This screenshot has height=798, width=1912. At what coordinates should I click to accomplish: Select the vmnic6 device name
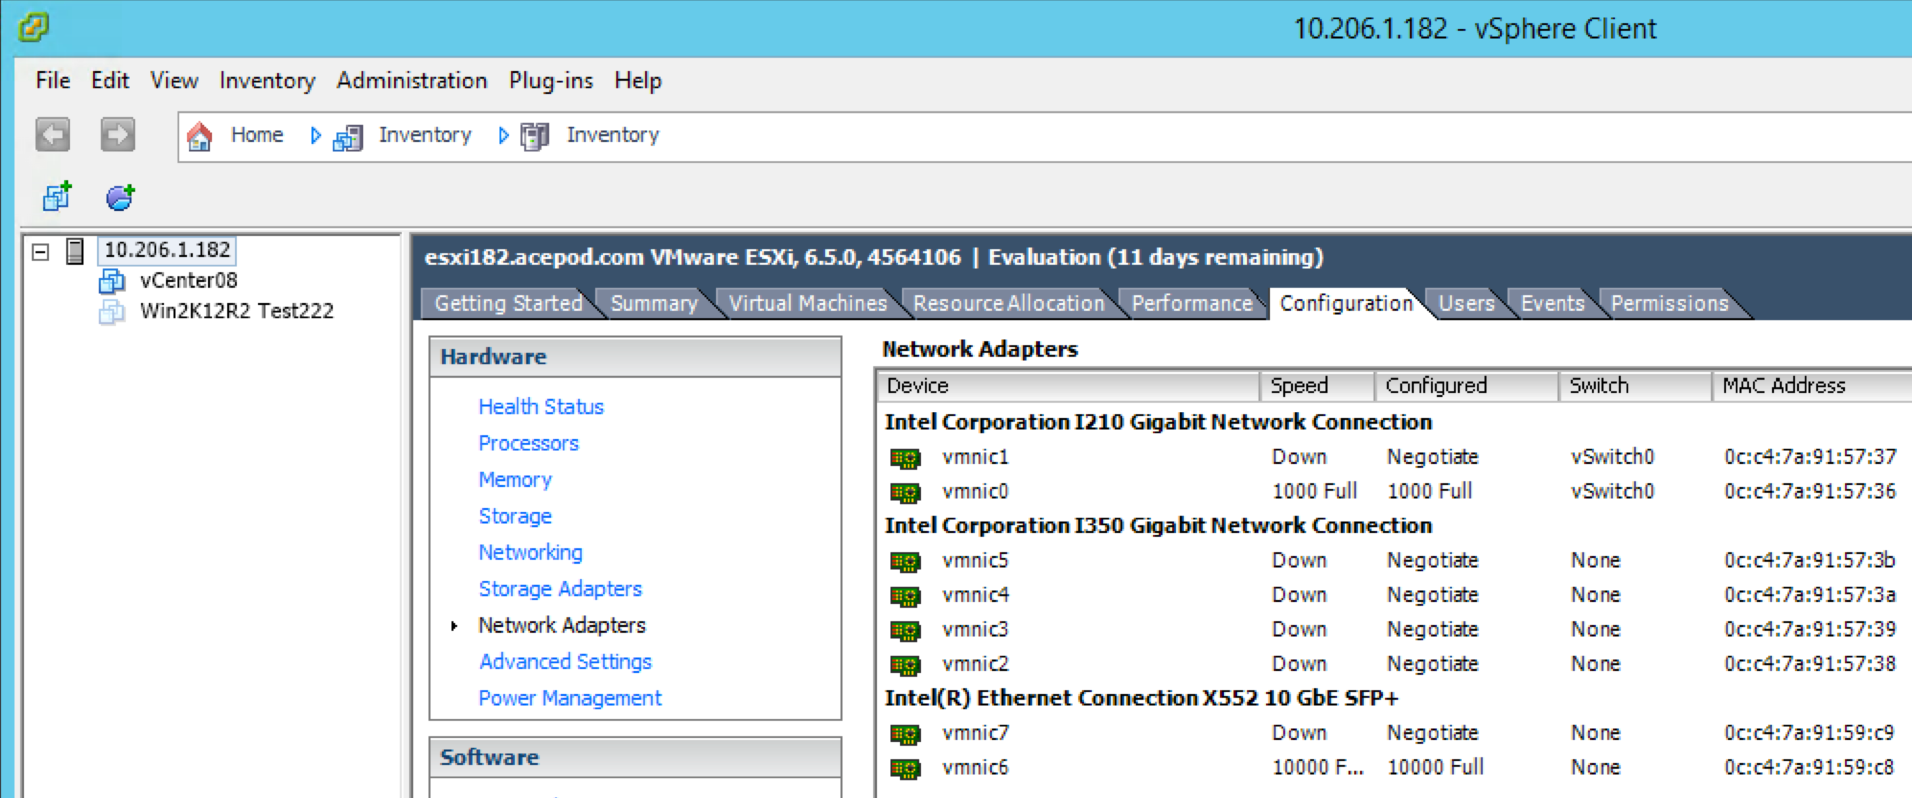tap(975, 768)
